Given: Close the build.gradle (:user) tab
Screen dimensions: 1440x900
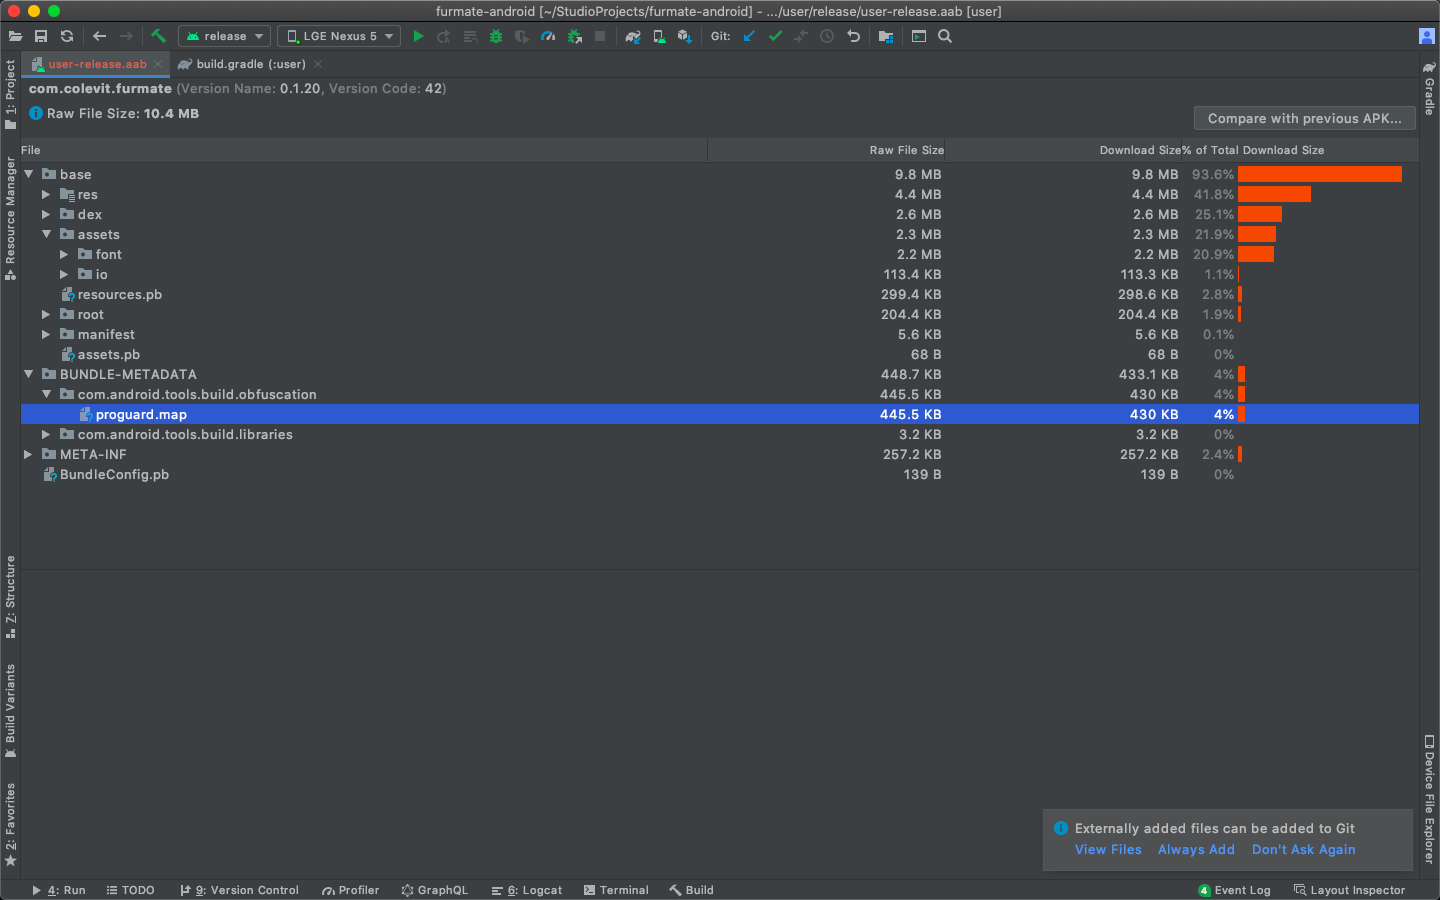Looking at the screenshot, I should click(x=318, y=64).
